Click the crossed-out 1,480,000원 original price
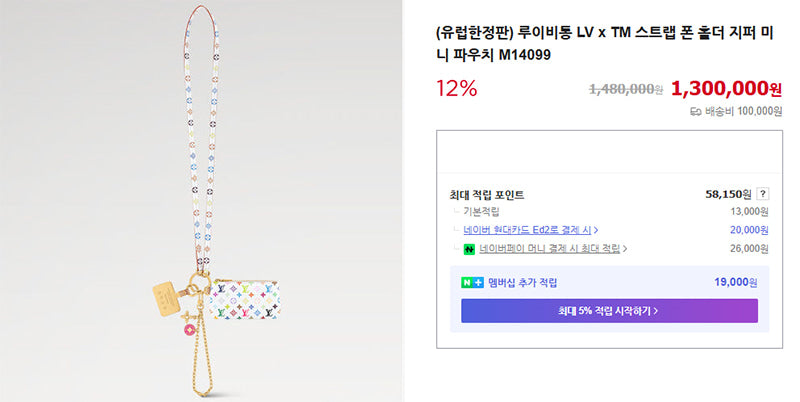Viewport: 800px width, 402px height. (x=626, y=89)
